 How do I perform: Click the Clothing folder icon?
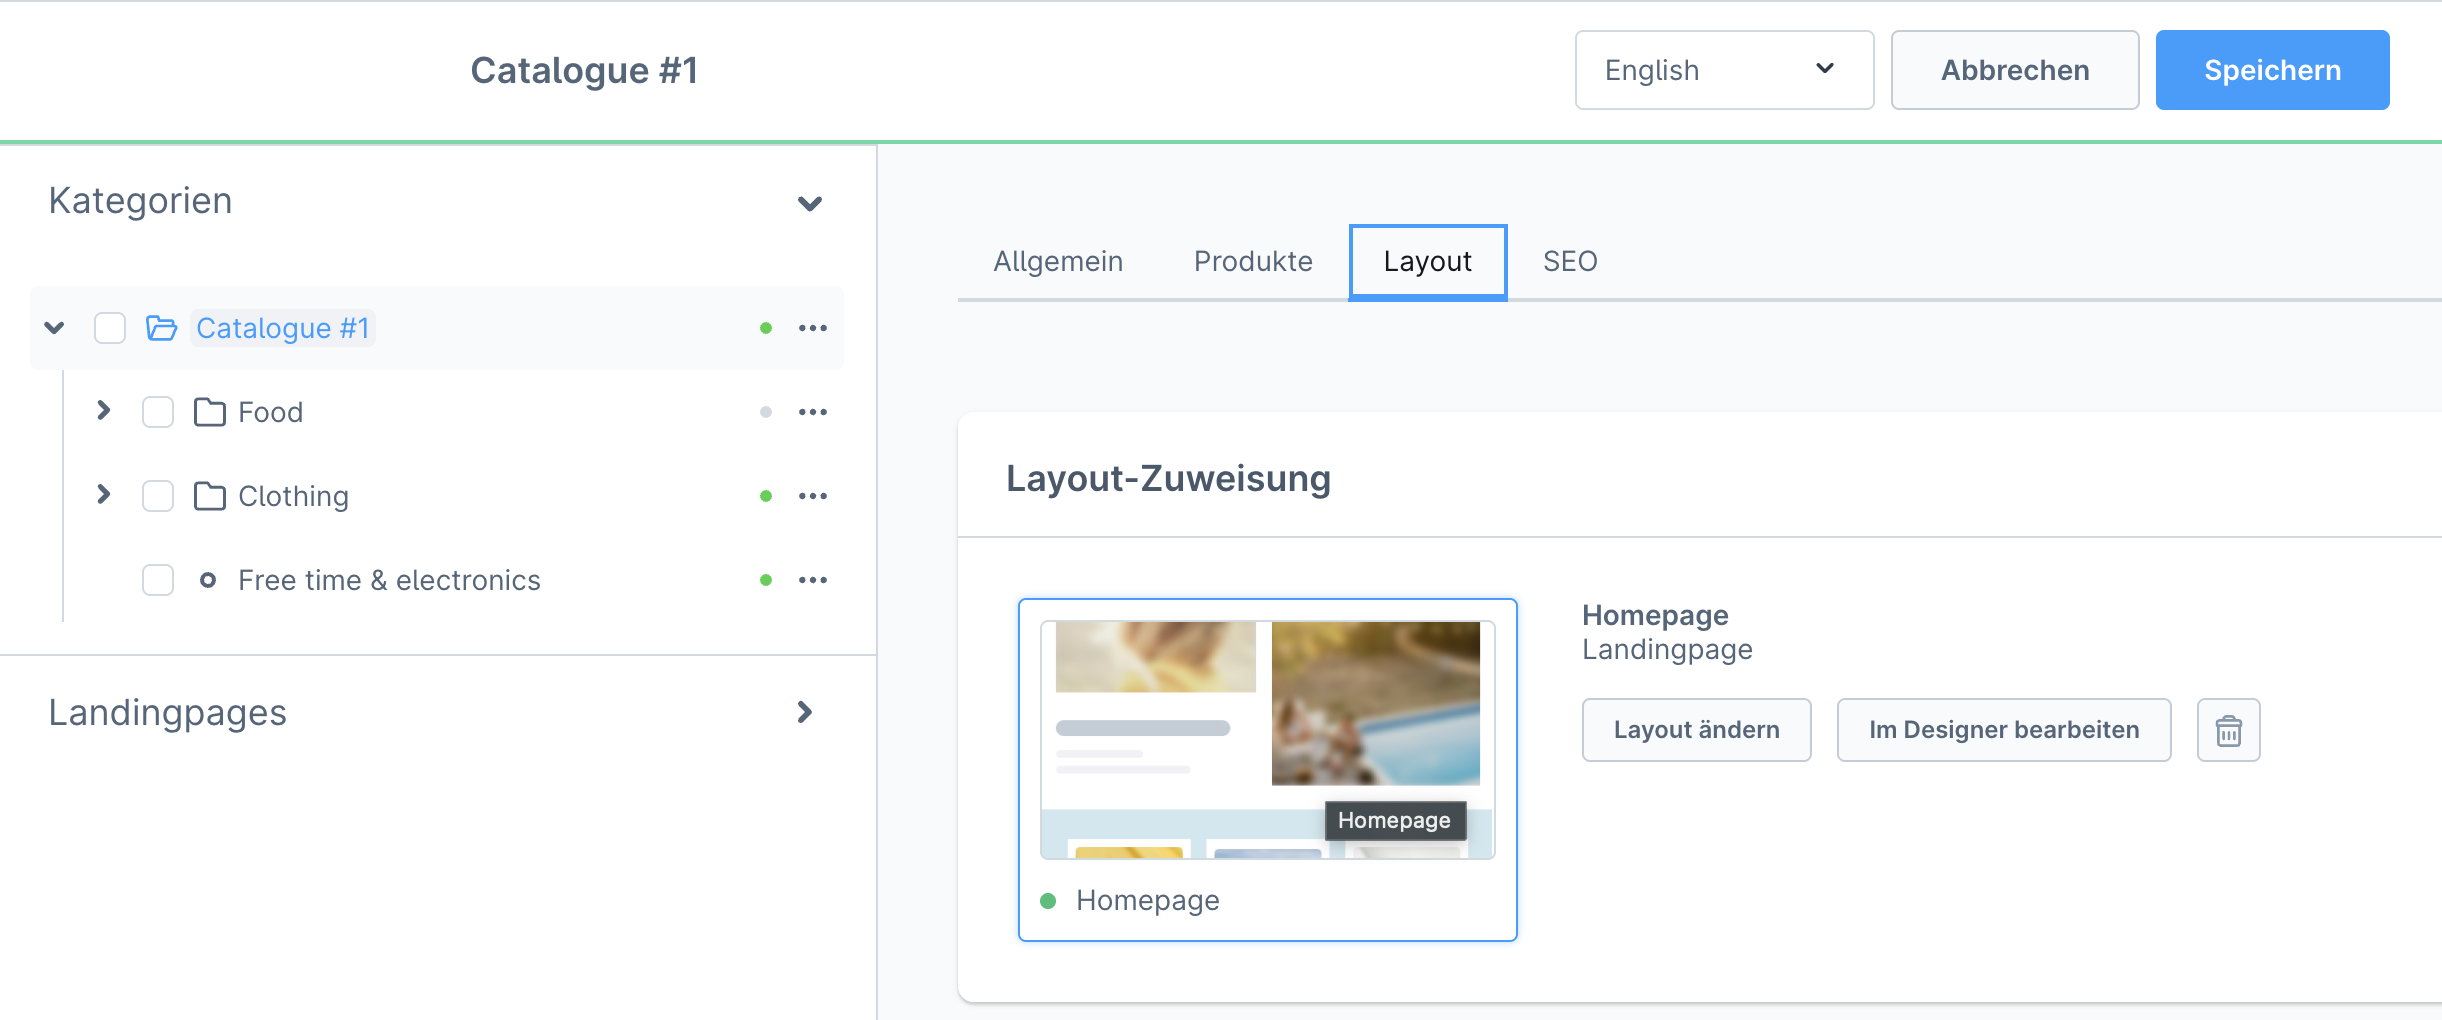pos(209,496)
